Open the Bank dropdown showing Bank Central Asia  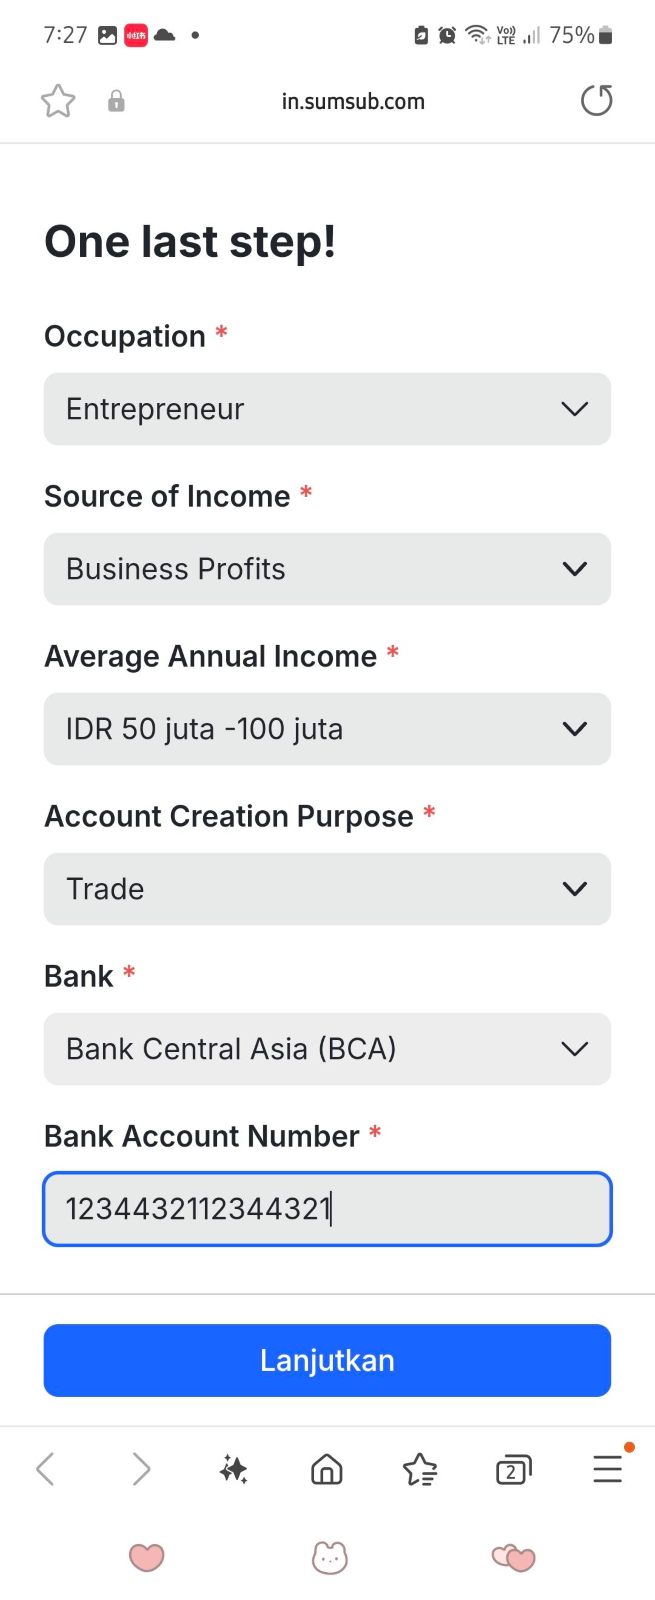(x=326, y=1049)
